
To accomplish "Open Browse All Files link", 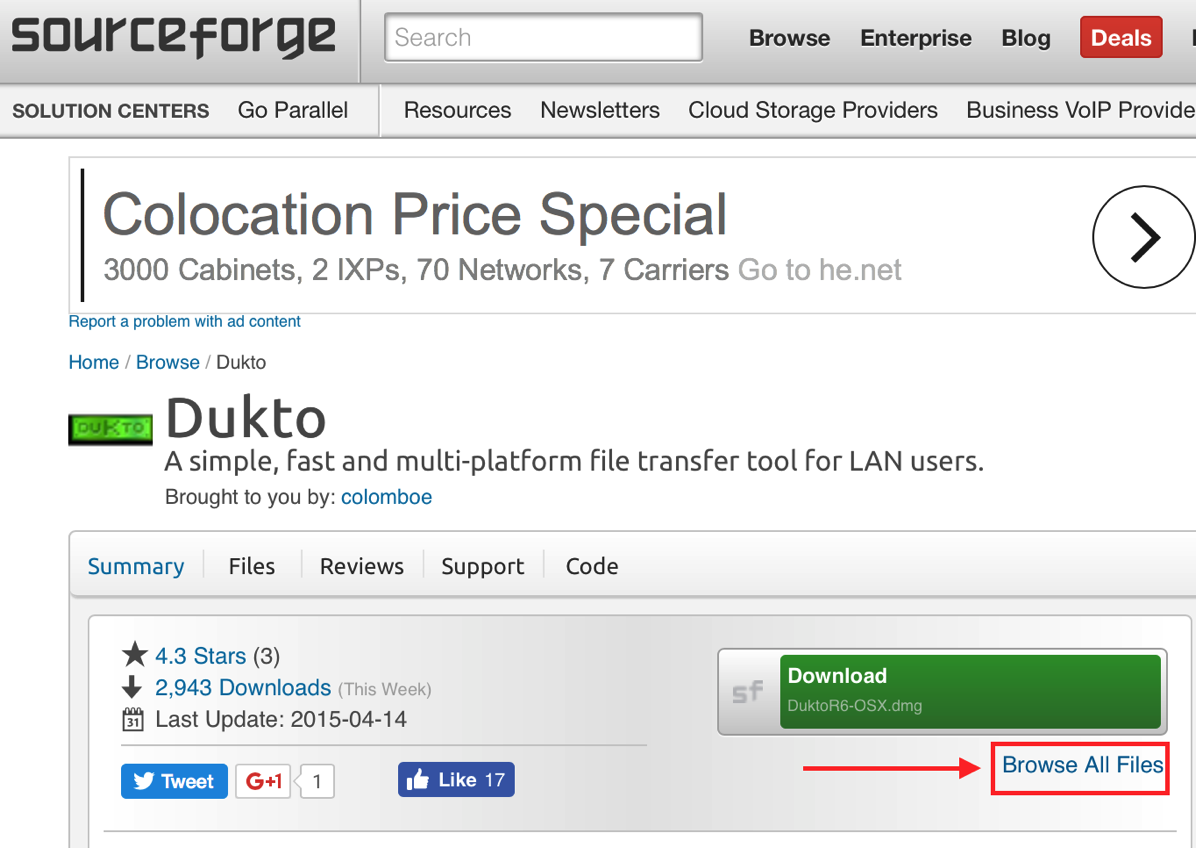I will [x=1082, y=765].
